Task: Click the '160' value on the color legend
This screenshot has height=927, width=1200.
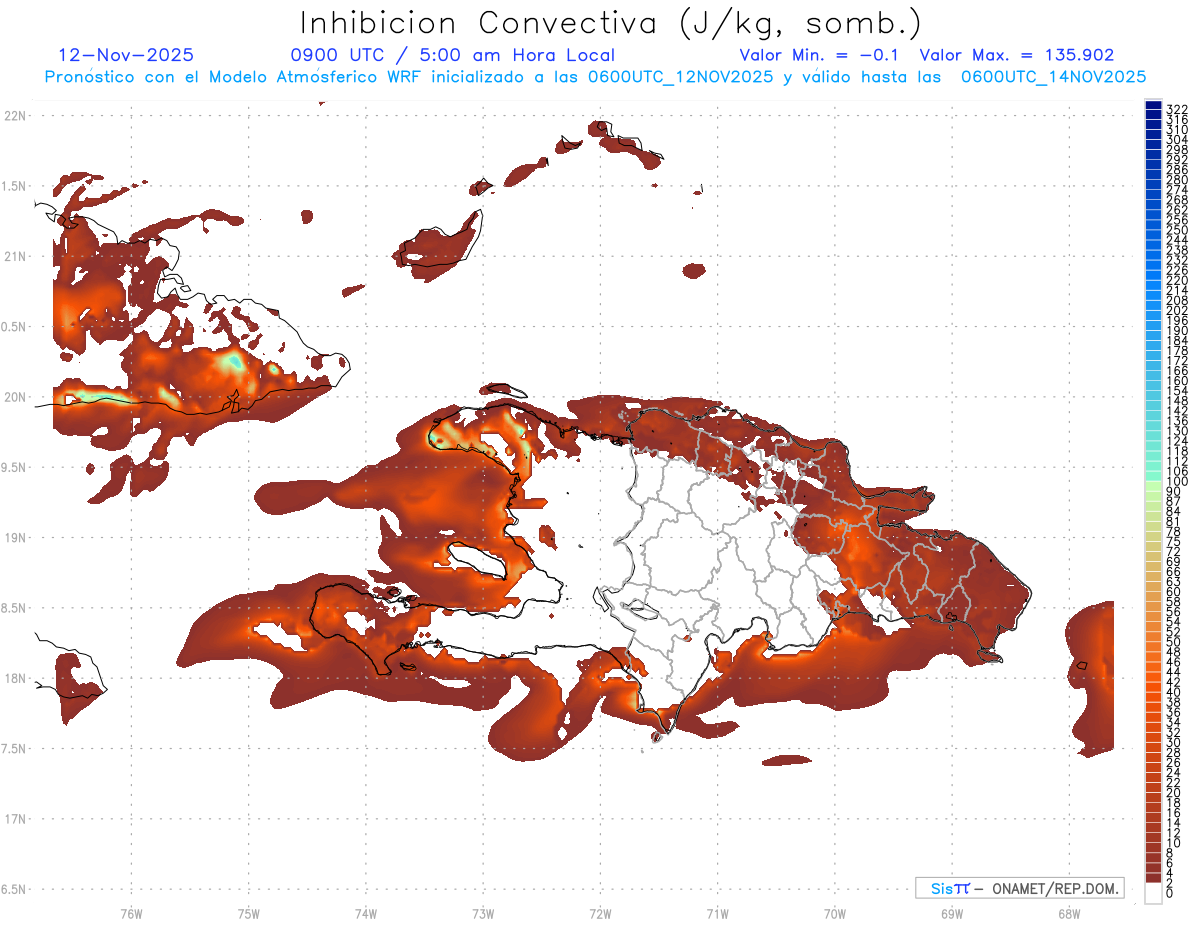Action: coord(1176,381)
